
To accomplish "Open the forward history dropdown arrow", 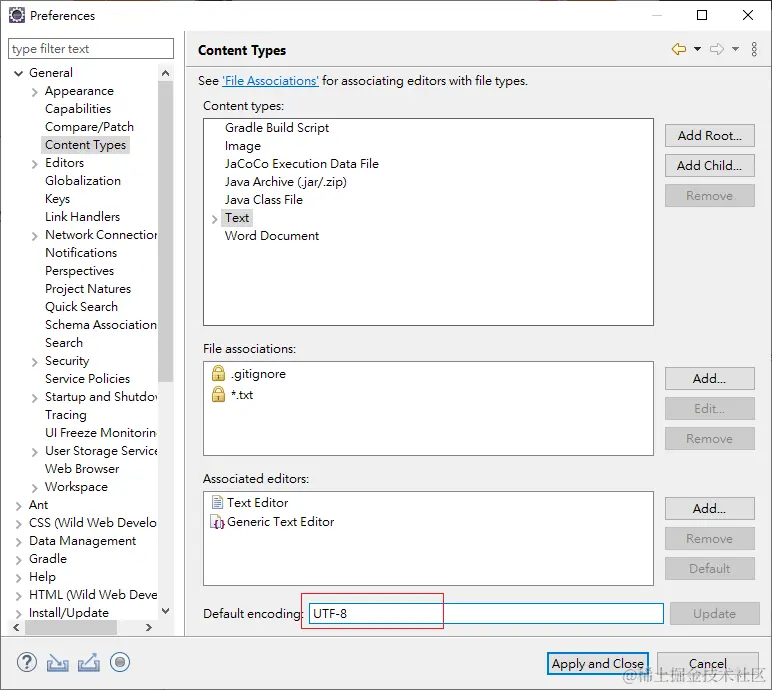I will point(735,49).
